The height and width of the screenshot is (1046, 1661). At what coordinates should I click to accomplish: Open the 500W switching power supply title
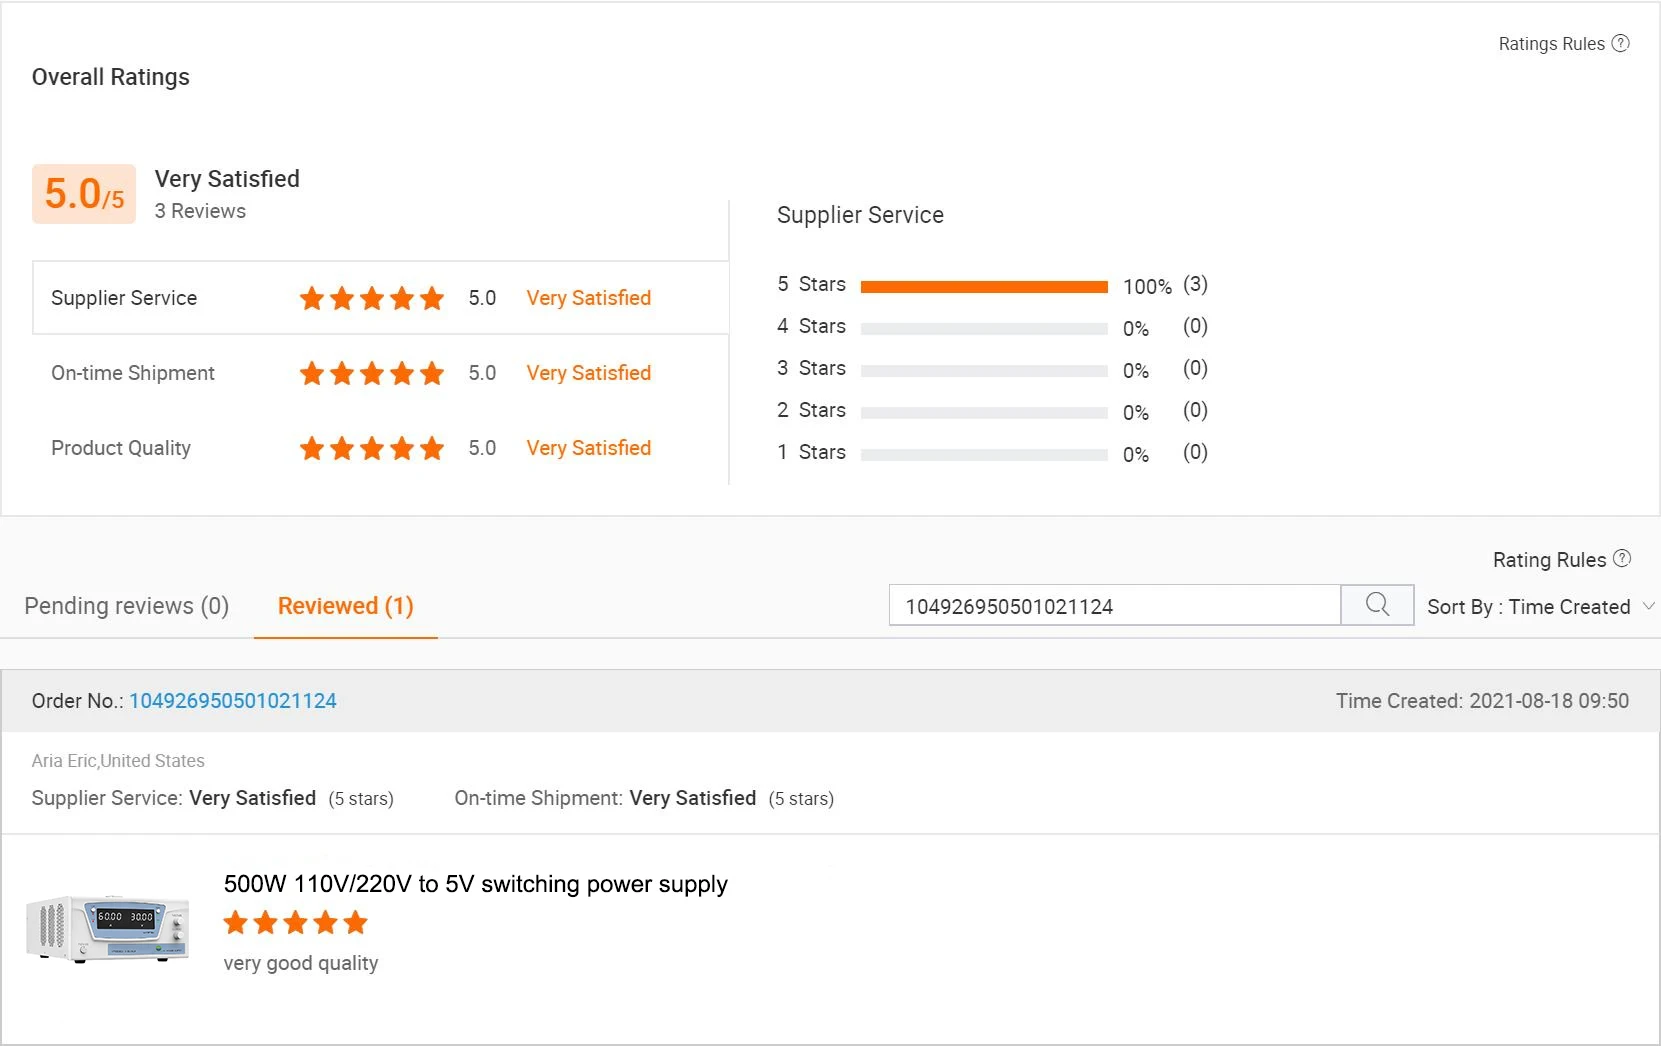[x=475, y=884]
